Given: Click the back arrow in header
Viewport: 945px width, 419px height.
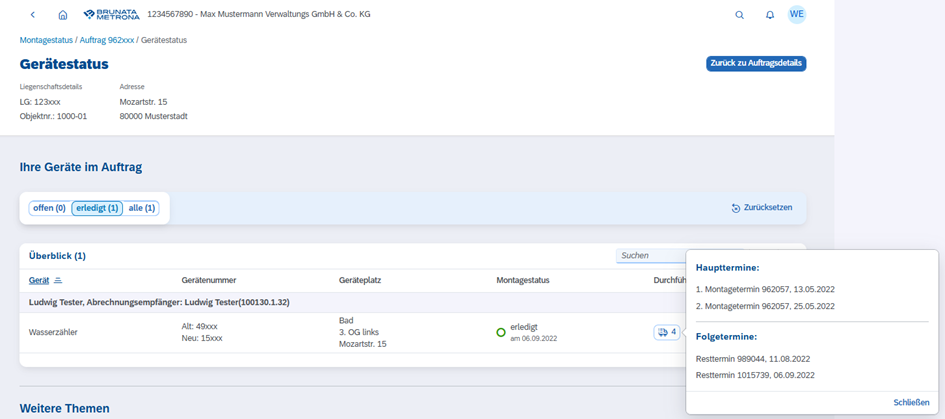Looking at the screenshot, I should pos(33,15).
